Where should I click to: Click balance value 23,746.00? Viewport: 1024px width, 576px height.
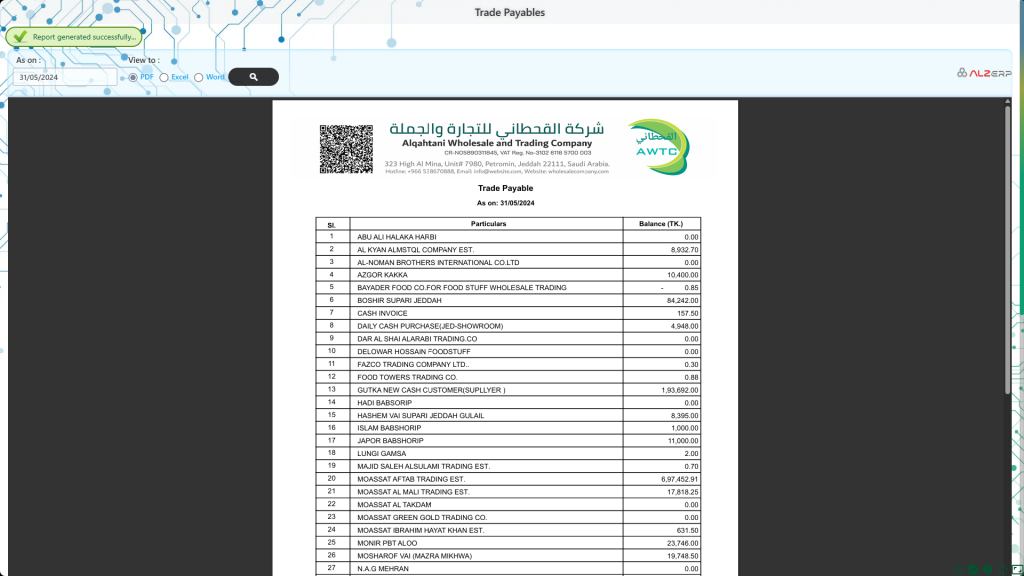682,543
